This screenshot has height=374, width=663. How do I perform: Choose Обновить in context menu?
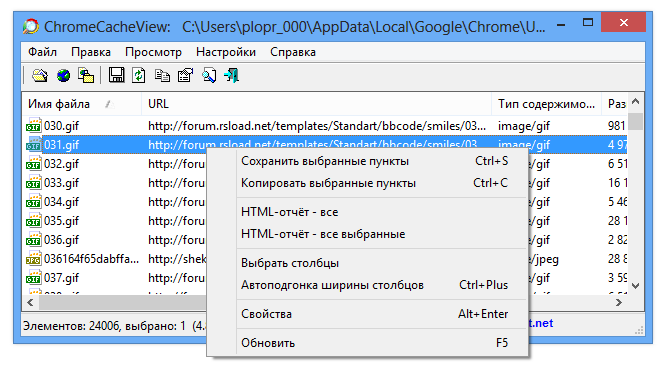tap(367, 343)
